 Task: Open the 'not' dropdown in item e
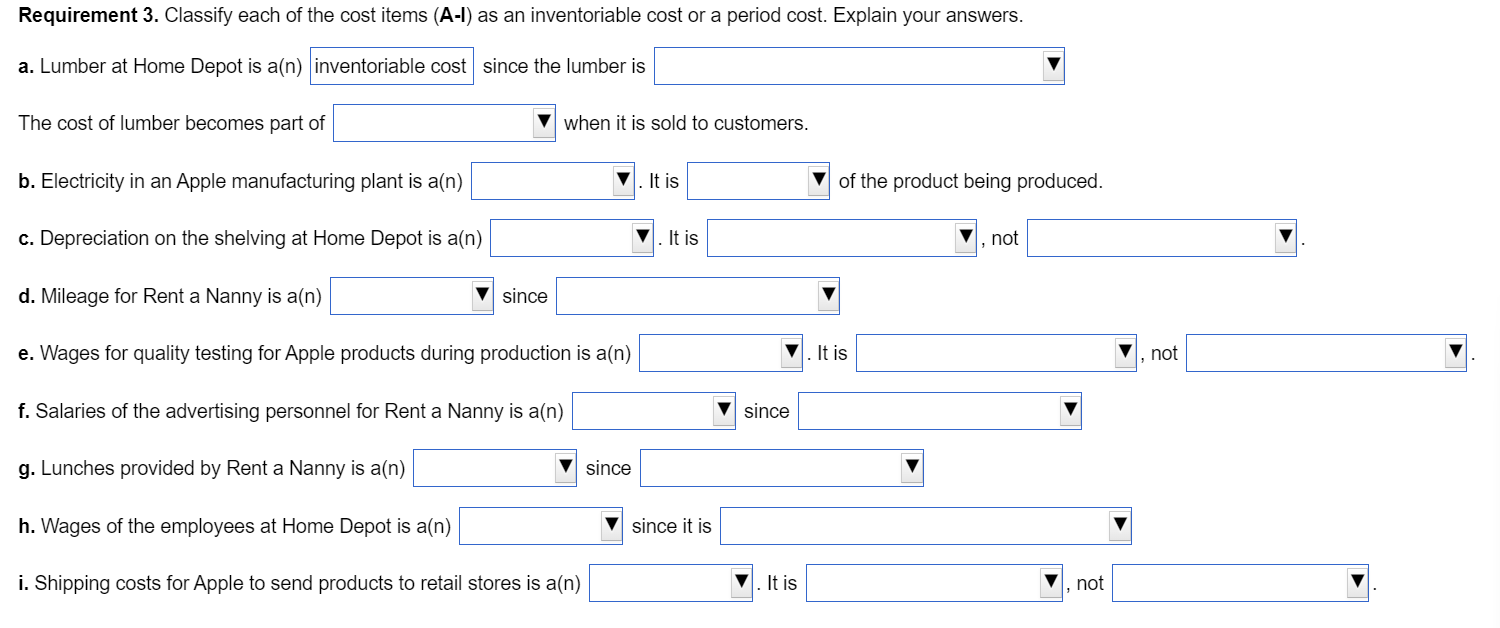[1454, 352]
